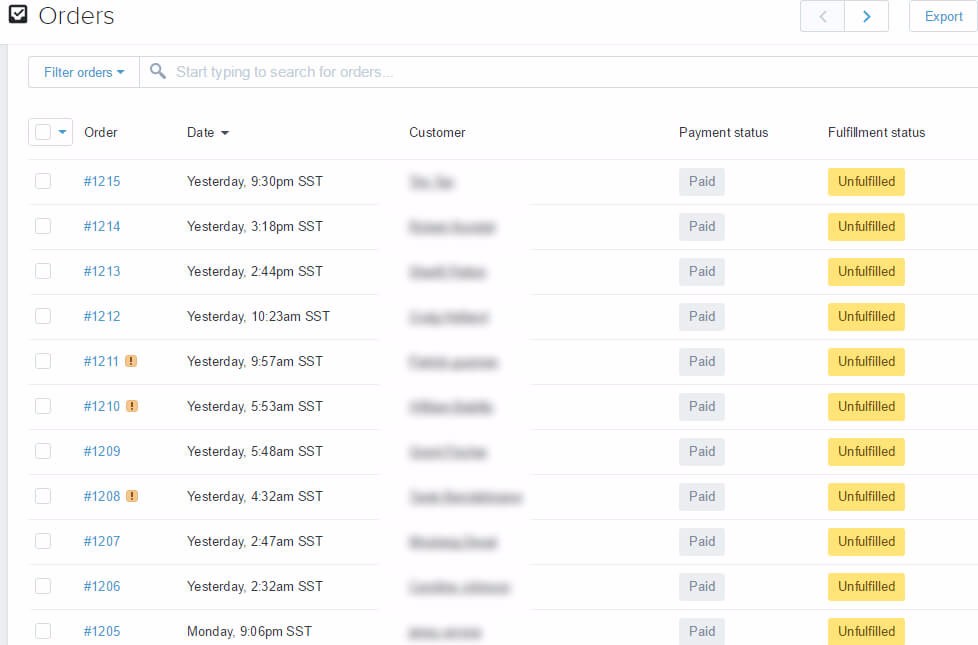Go to next page with right arrow

click(866, 16)
